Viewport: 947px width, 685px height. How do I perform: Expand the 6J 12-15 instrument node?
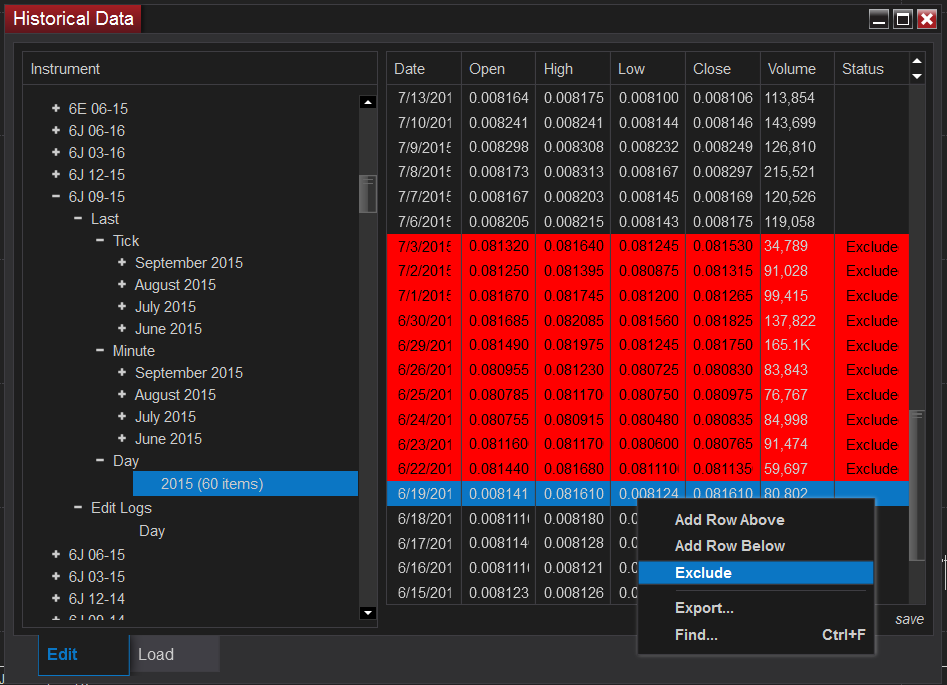pos(56,174)
